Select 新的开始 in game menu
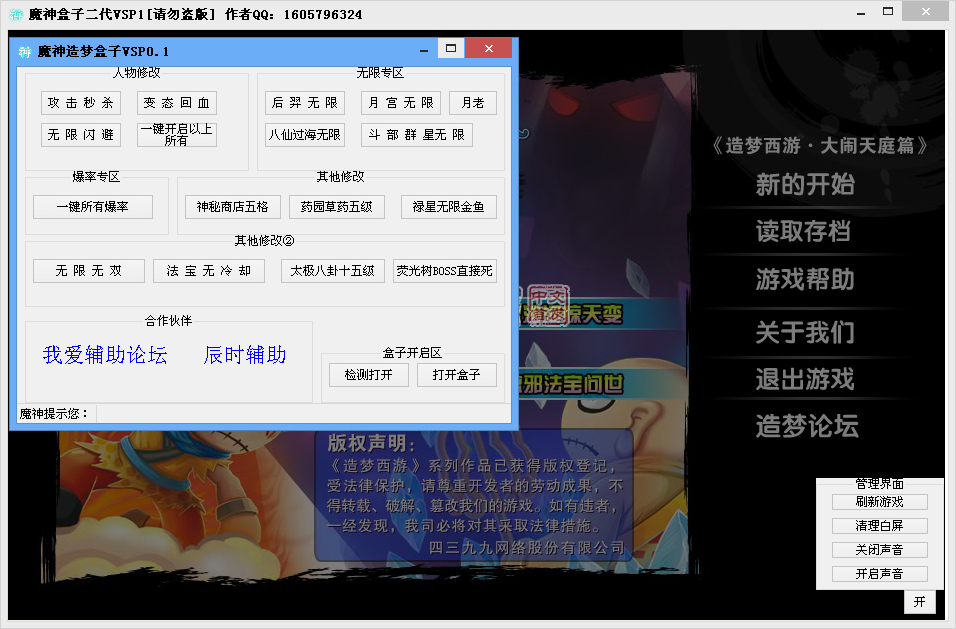This screenshot has height=629, width=956. point(805,184)
